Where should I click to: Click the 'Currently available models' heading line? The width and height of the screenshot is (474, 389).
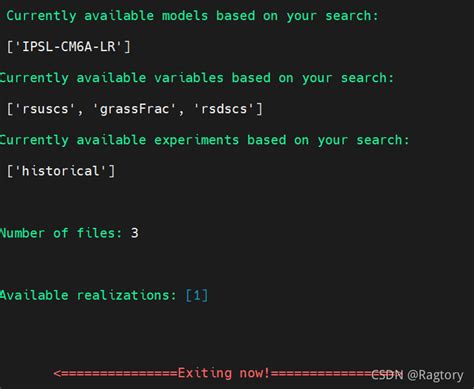click(x=192, y=16)
